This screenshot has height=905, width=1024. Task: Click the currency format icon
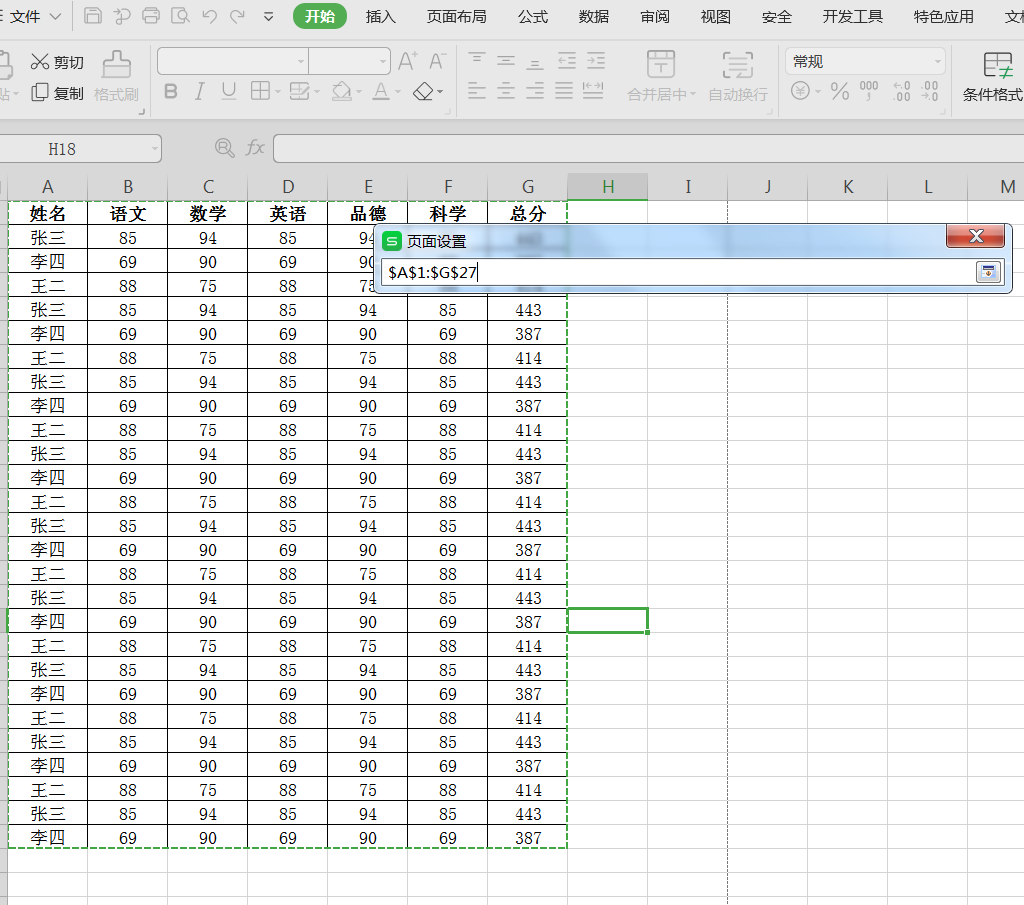point(801,91)
